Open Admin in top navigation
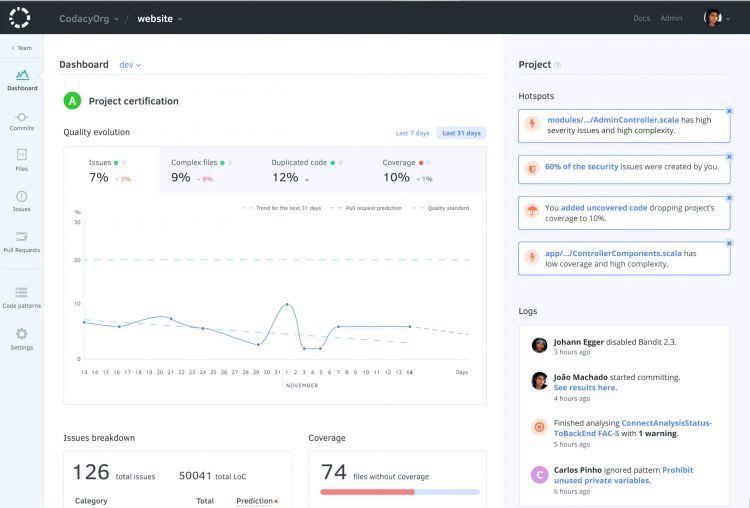Screen dimensions: 750x508 click(671, 18)
